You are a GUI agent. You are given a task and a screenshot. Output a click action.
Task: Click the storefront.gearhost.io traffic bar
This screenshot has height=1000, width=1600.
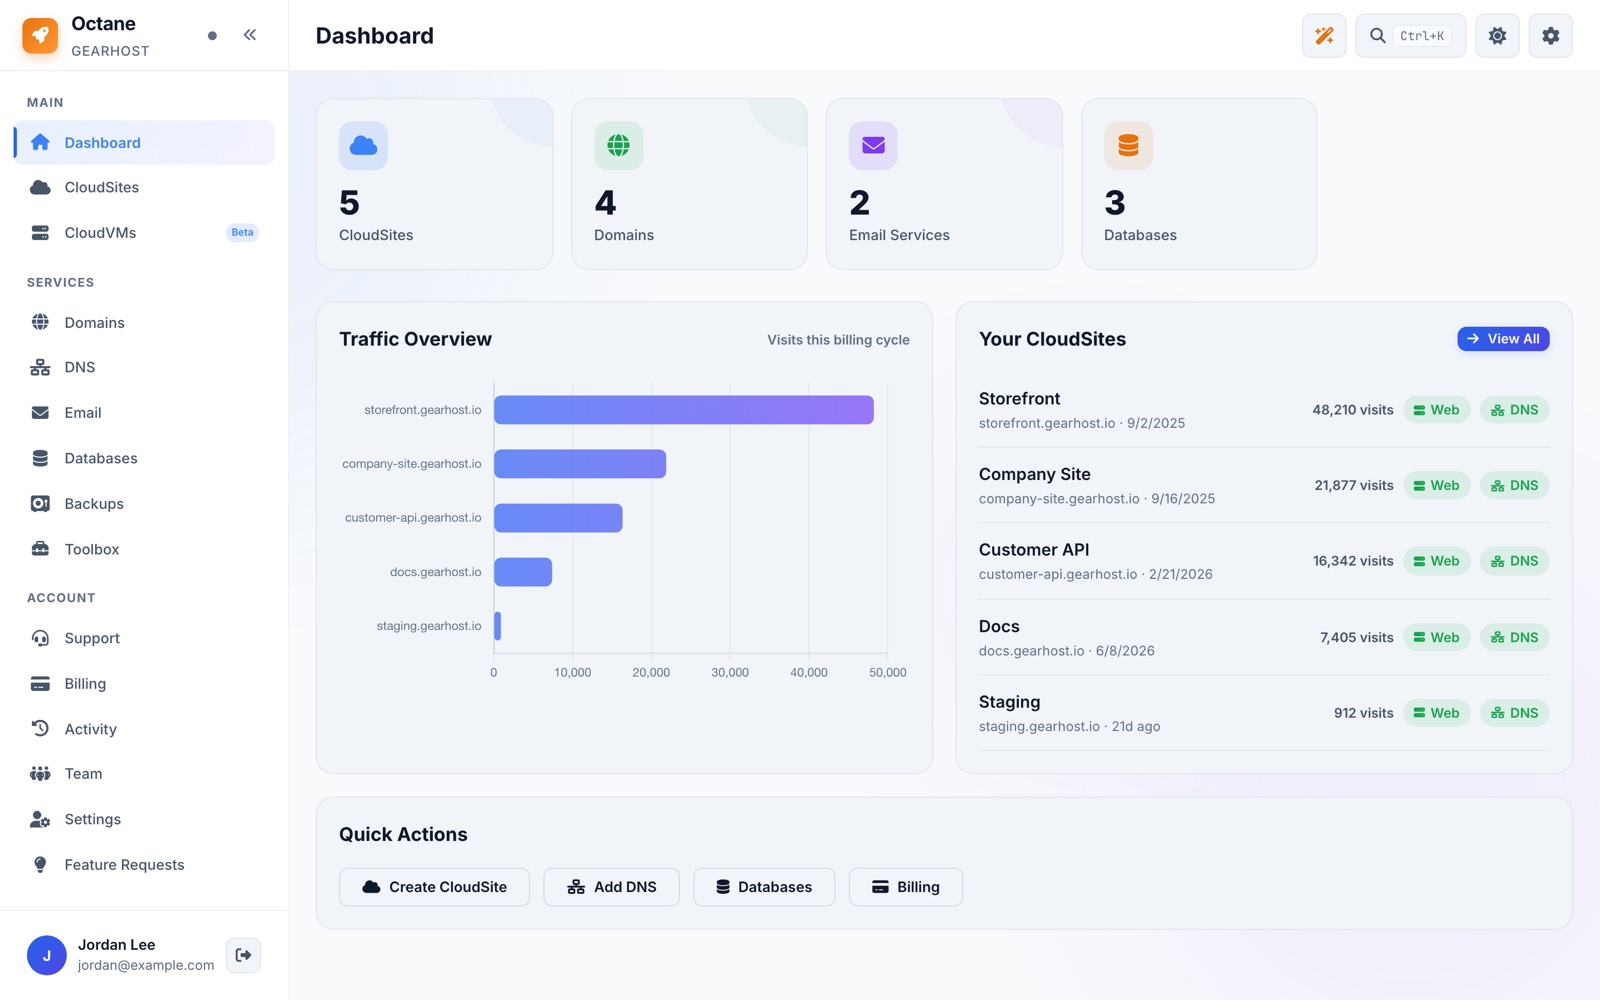684,410
